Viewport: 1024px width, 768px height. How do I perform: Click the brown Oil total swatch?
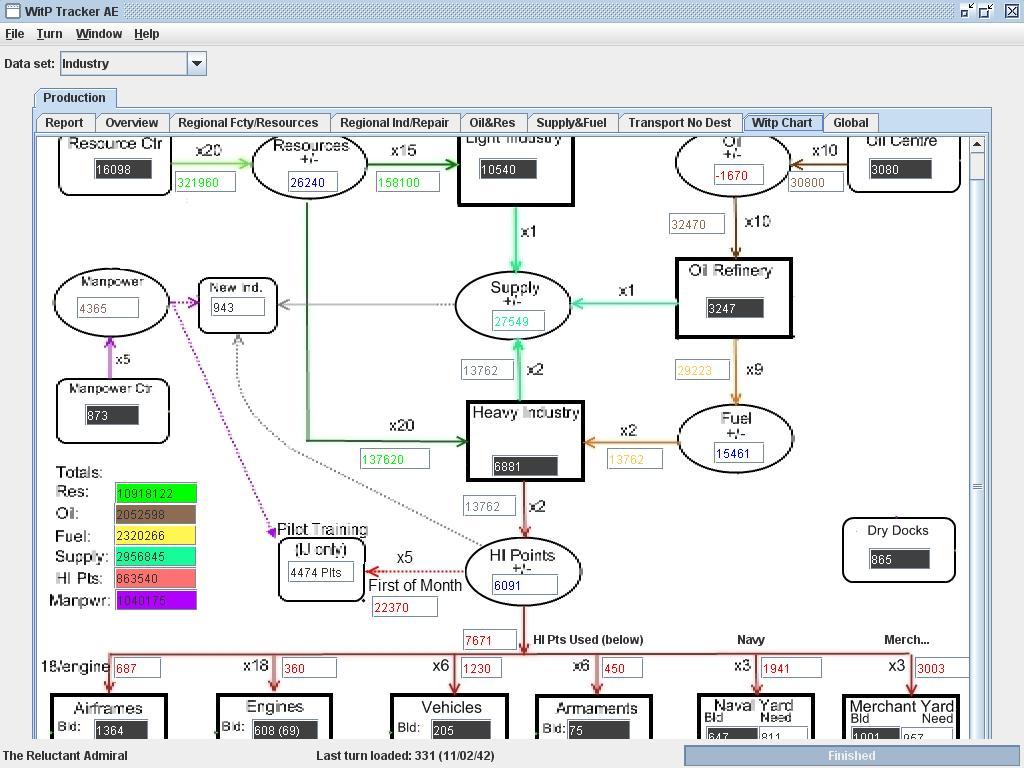click(156, 515)
